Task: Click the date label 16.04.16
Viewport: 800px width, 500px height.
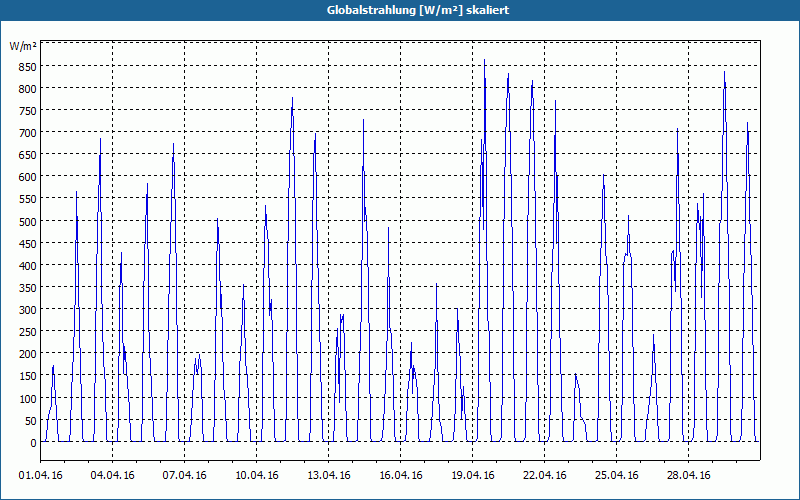Action: 401,476
